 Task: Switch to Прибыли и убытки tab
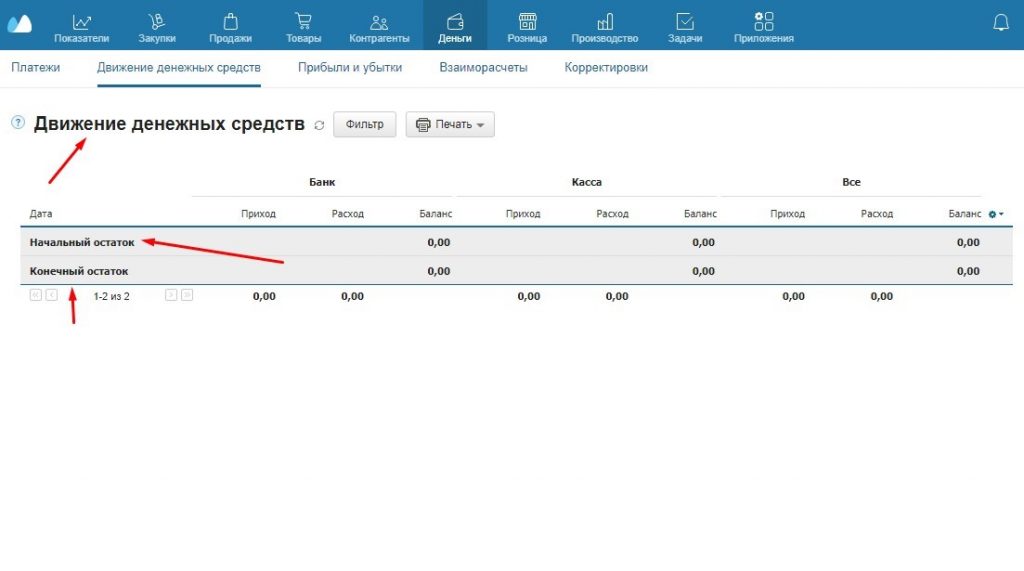[x=350, y=68]
